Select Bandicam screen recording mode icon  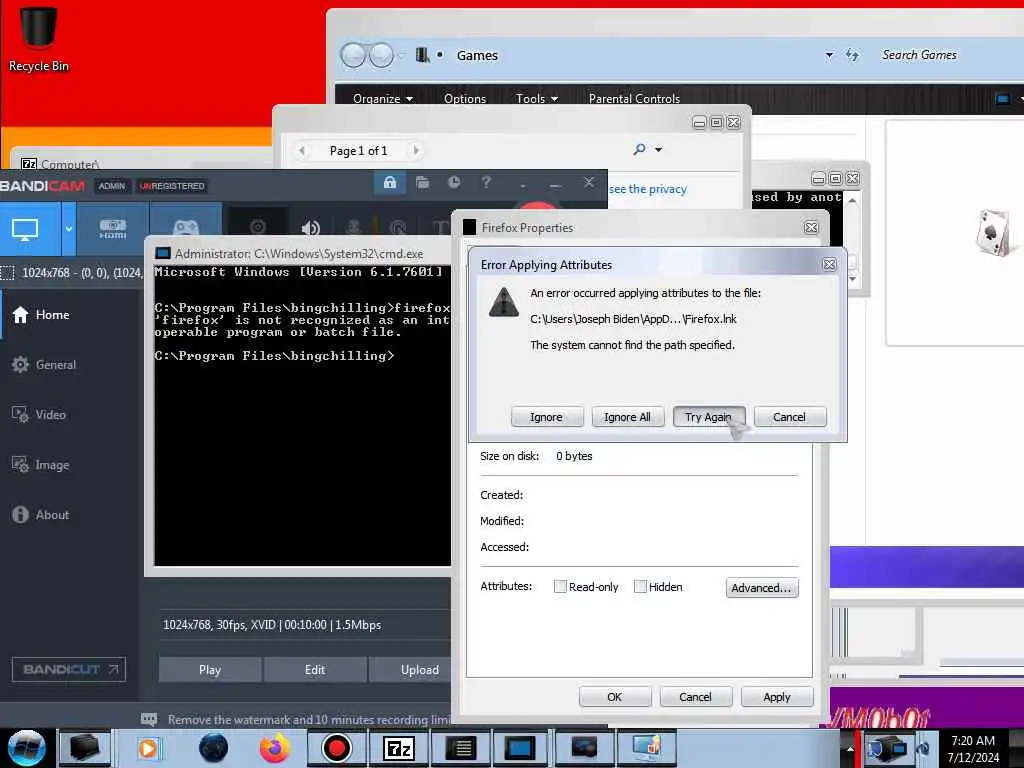point(25,230)
